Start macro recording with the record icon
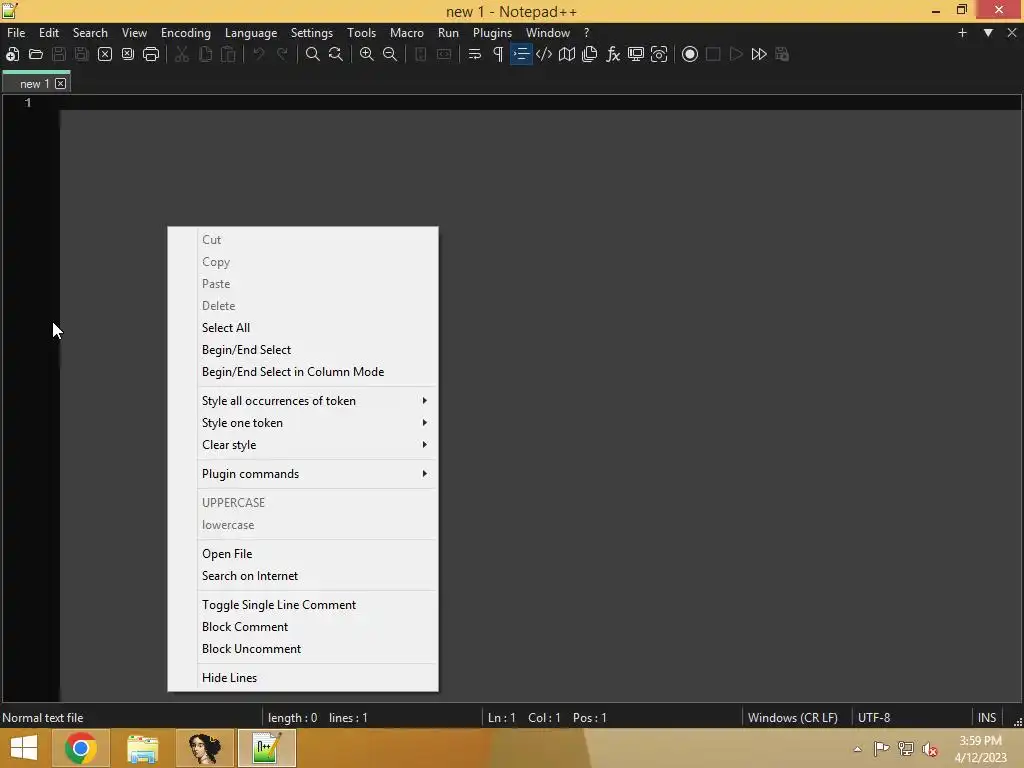The width and height of the screenshot is (1024, 768). [690, 54]
